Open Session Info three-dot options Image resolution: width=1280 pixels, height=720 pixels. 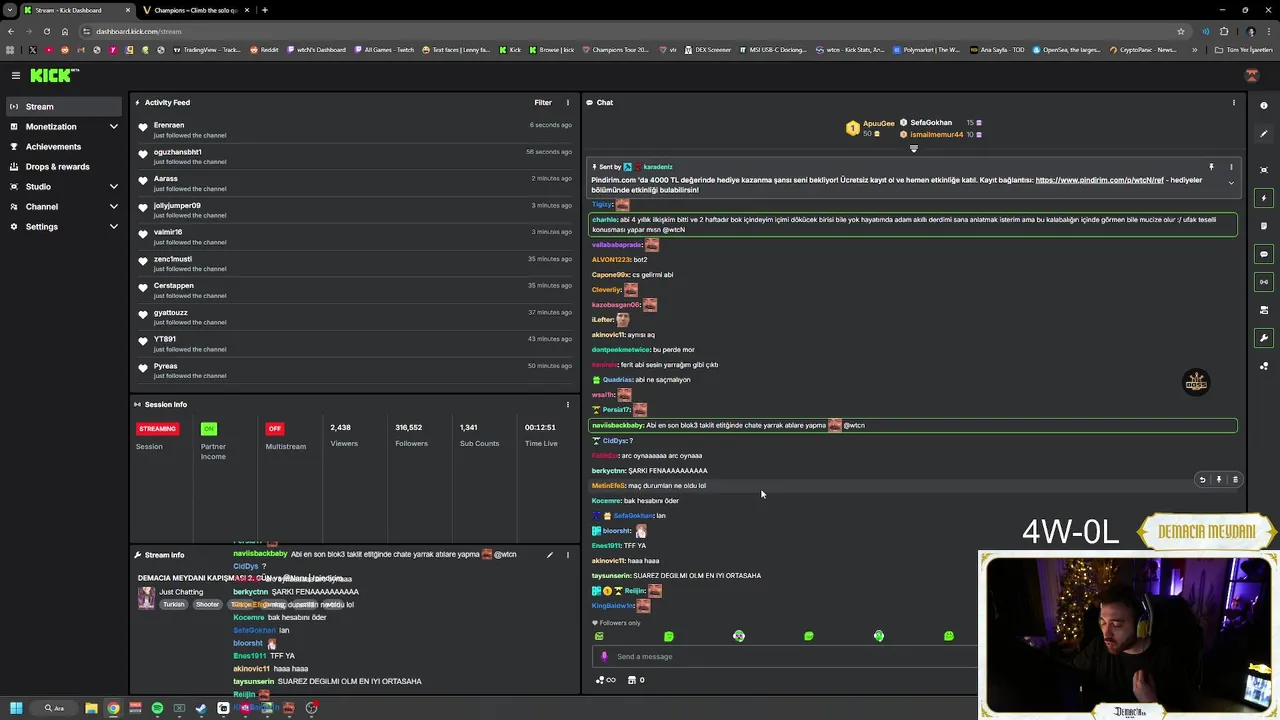click(x=567, y=404)
